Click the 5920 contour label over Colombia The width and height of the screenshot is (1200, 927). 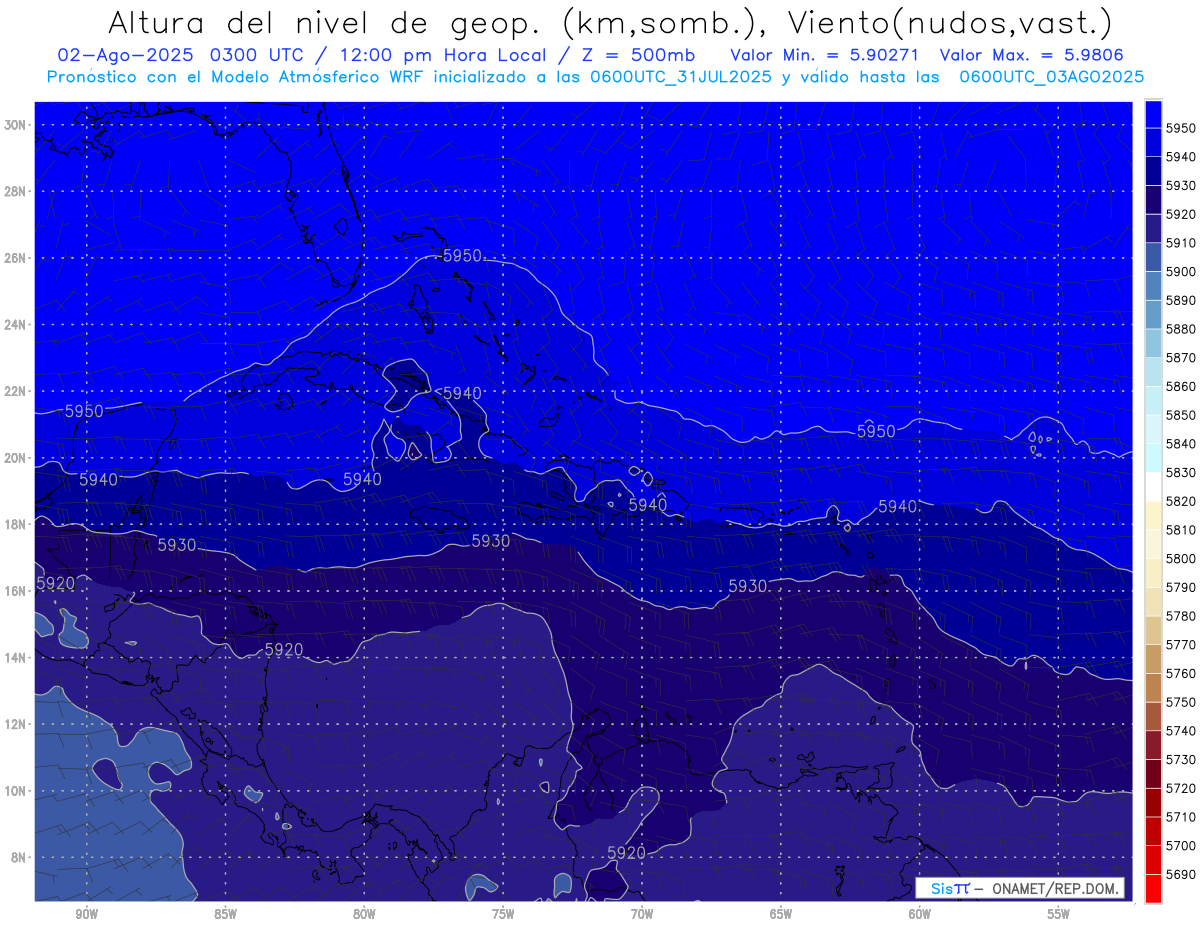[627, 853]
